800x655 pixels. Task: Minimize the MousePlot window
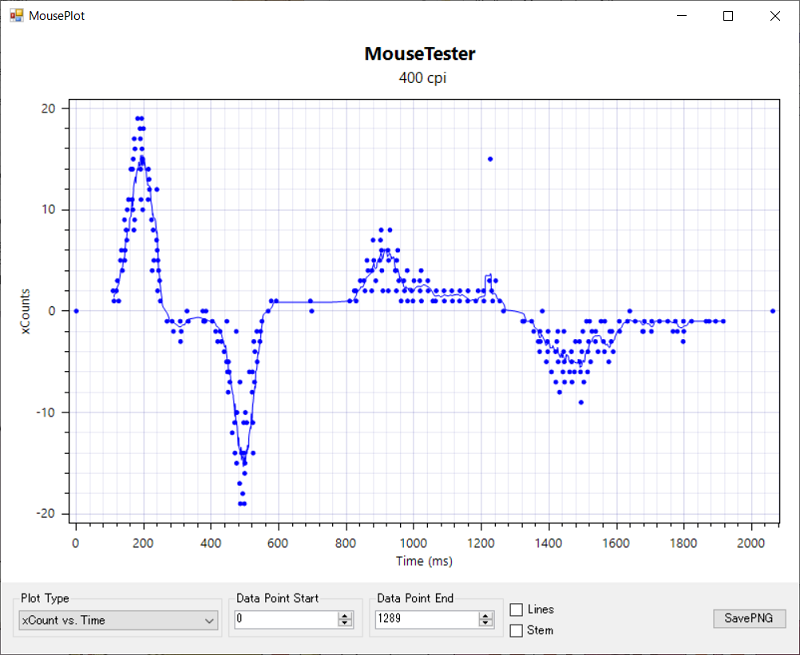click(x=682, y=16)
